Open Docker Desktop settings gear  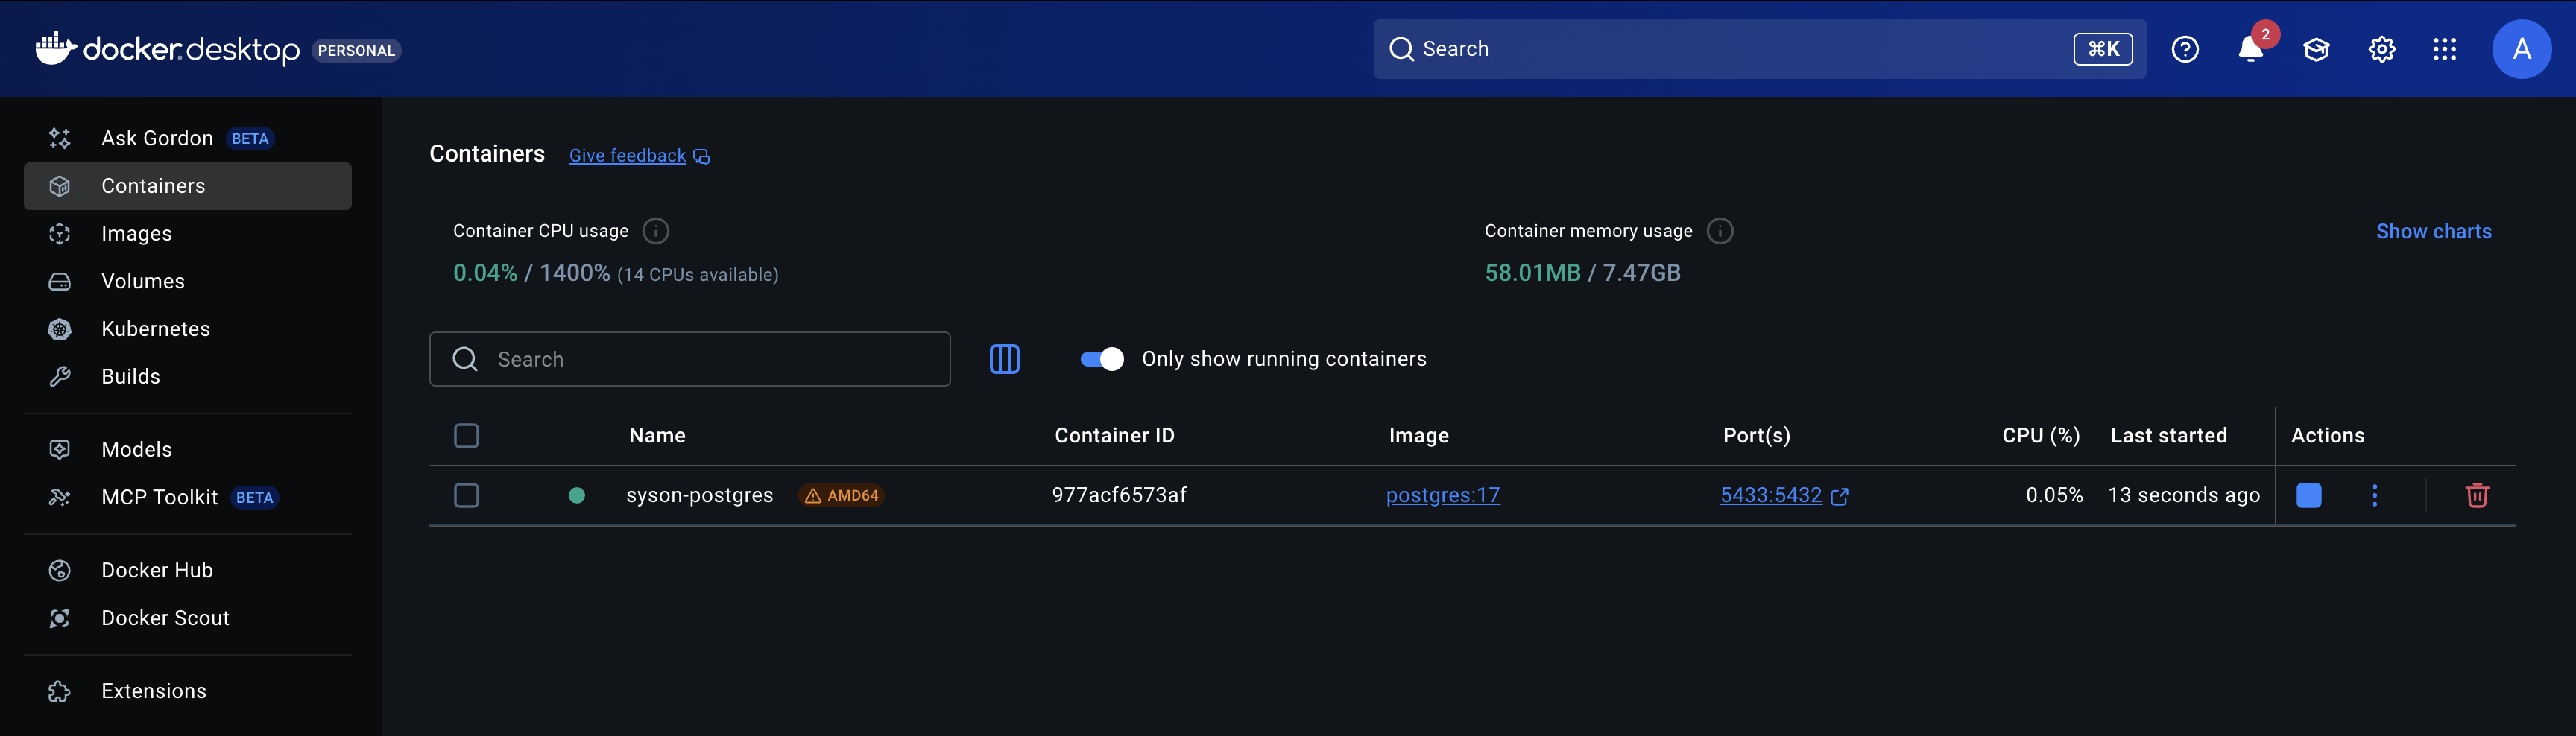tap(2381, 49)
